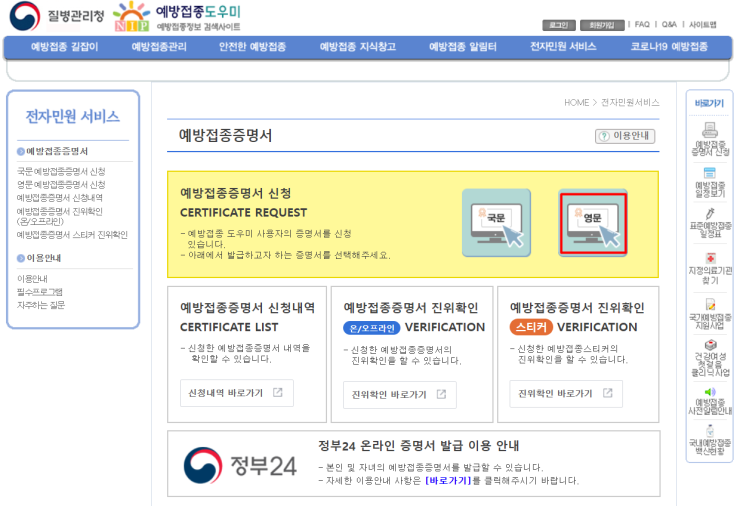Open the 예방접종 지식창고 menu

pyautogui.click(x=358, y=46)
